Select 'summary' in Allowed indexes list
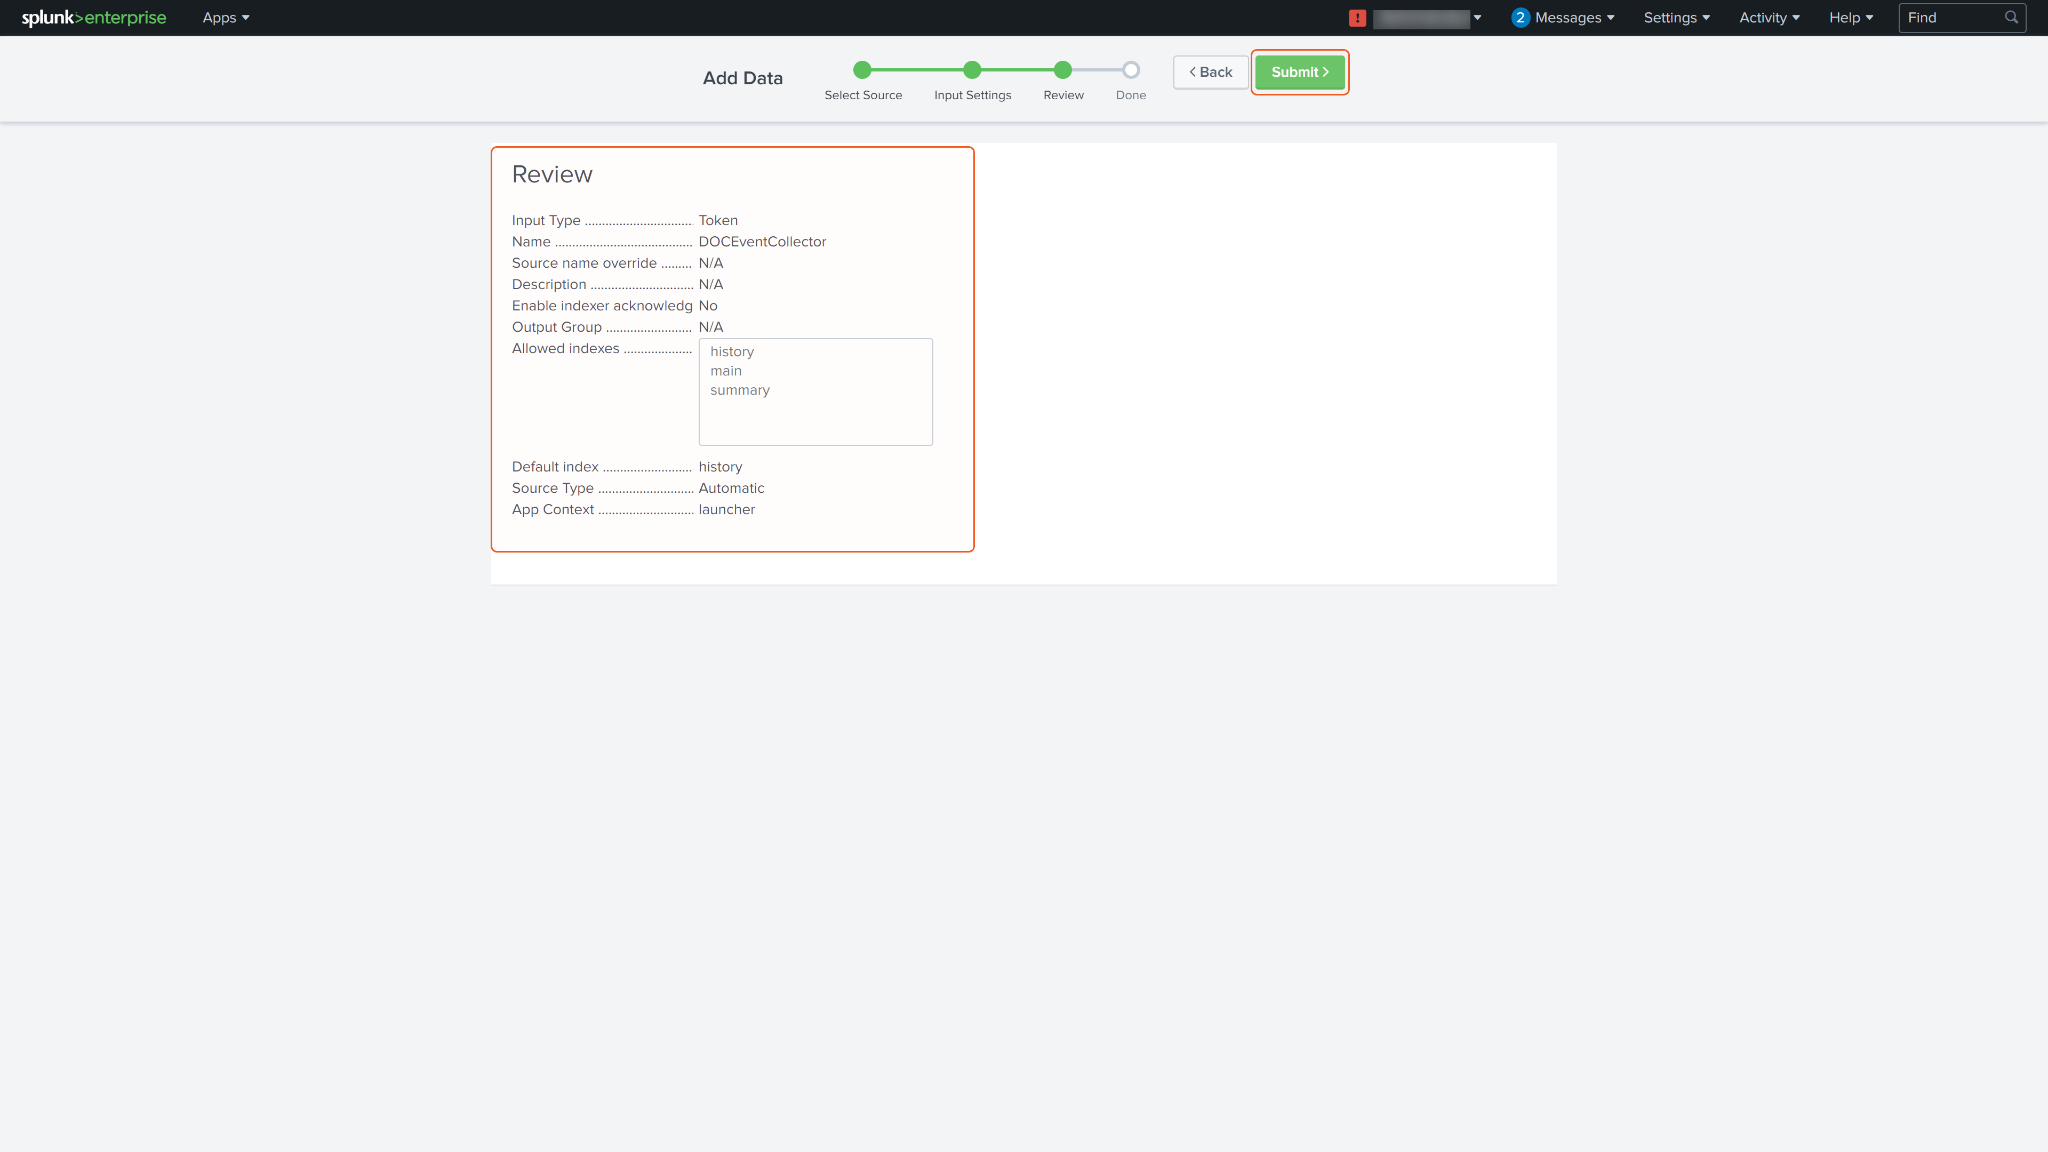This screenshot has width=2048, height=1152. coord(740,390)
